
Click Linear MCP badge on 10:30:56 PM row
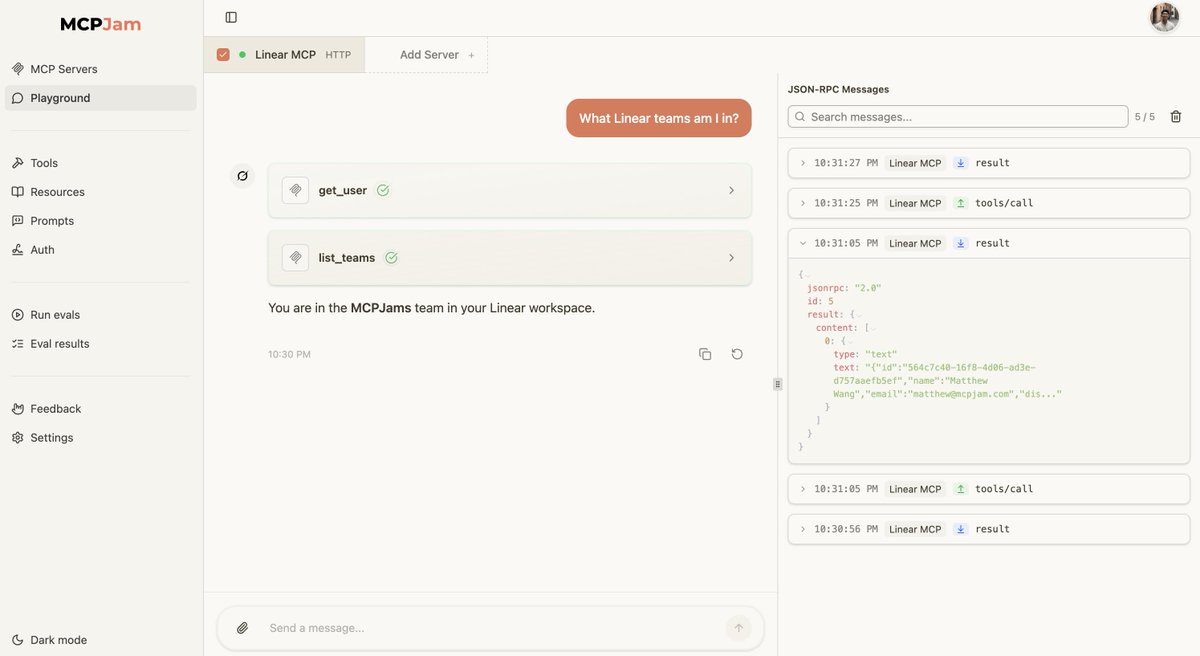click(x=915, y=529)
